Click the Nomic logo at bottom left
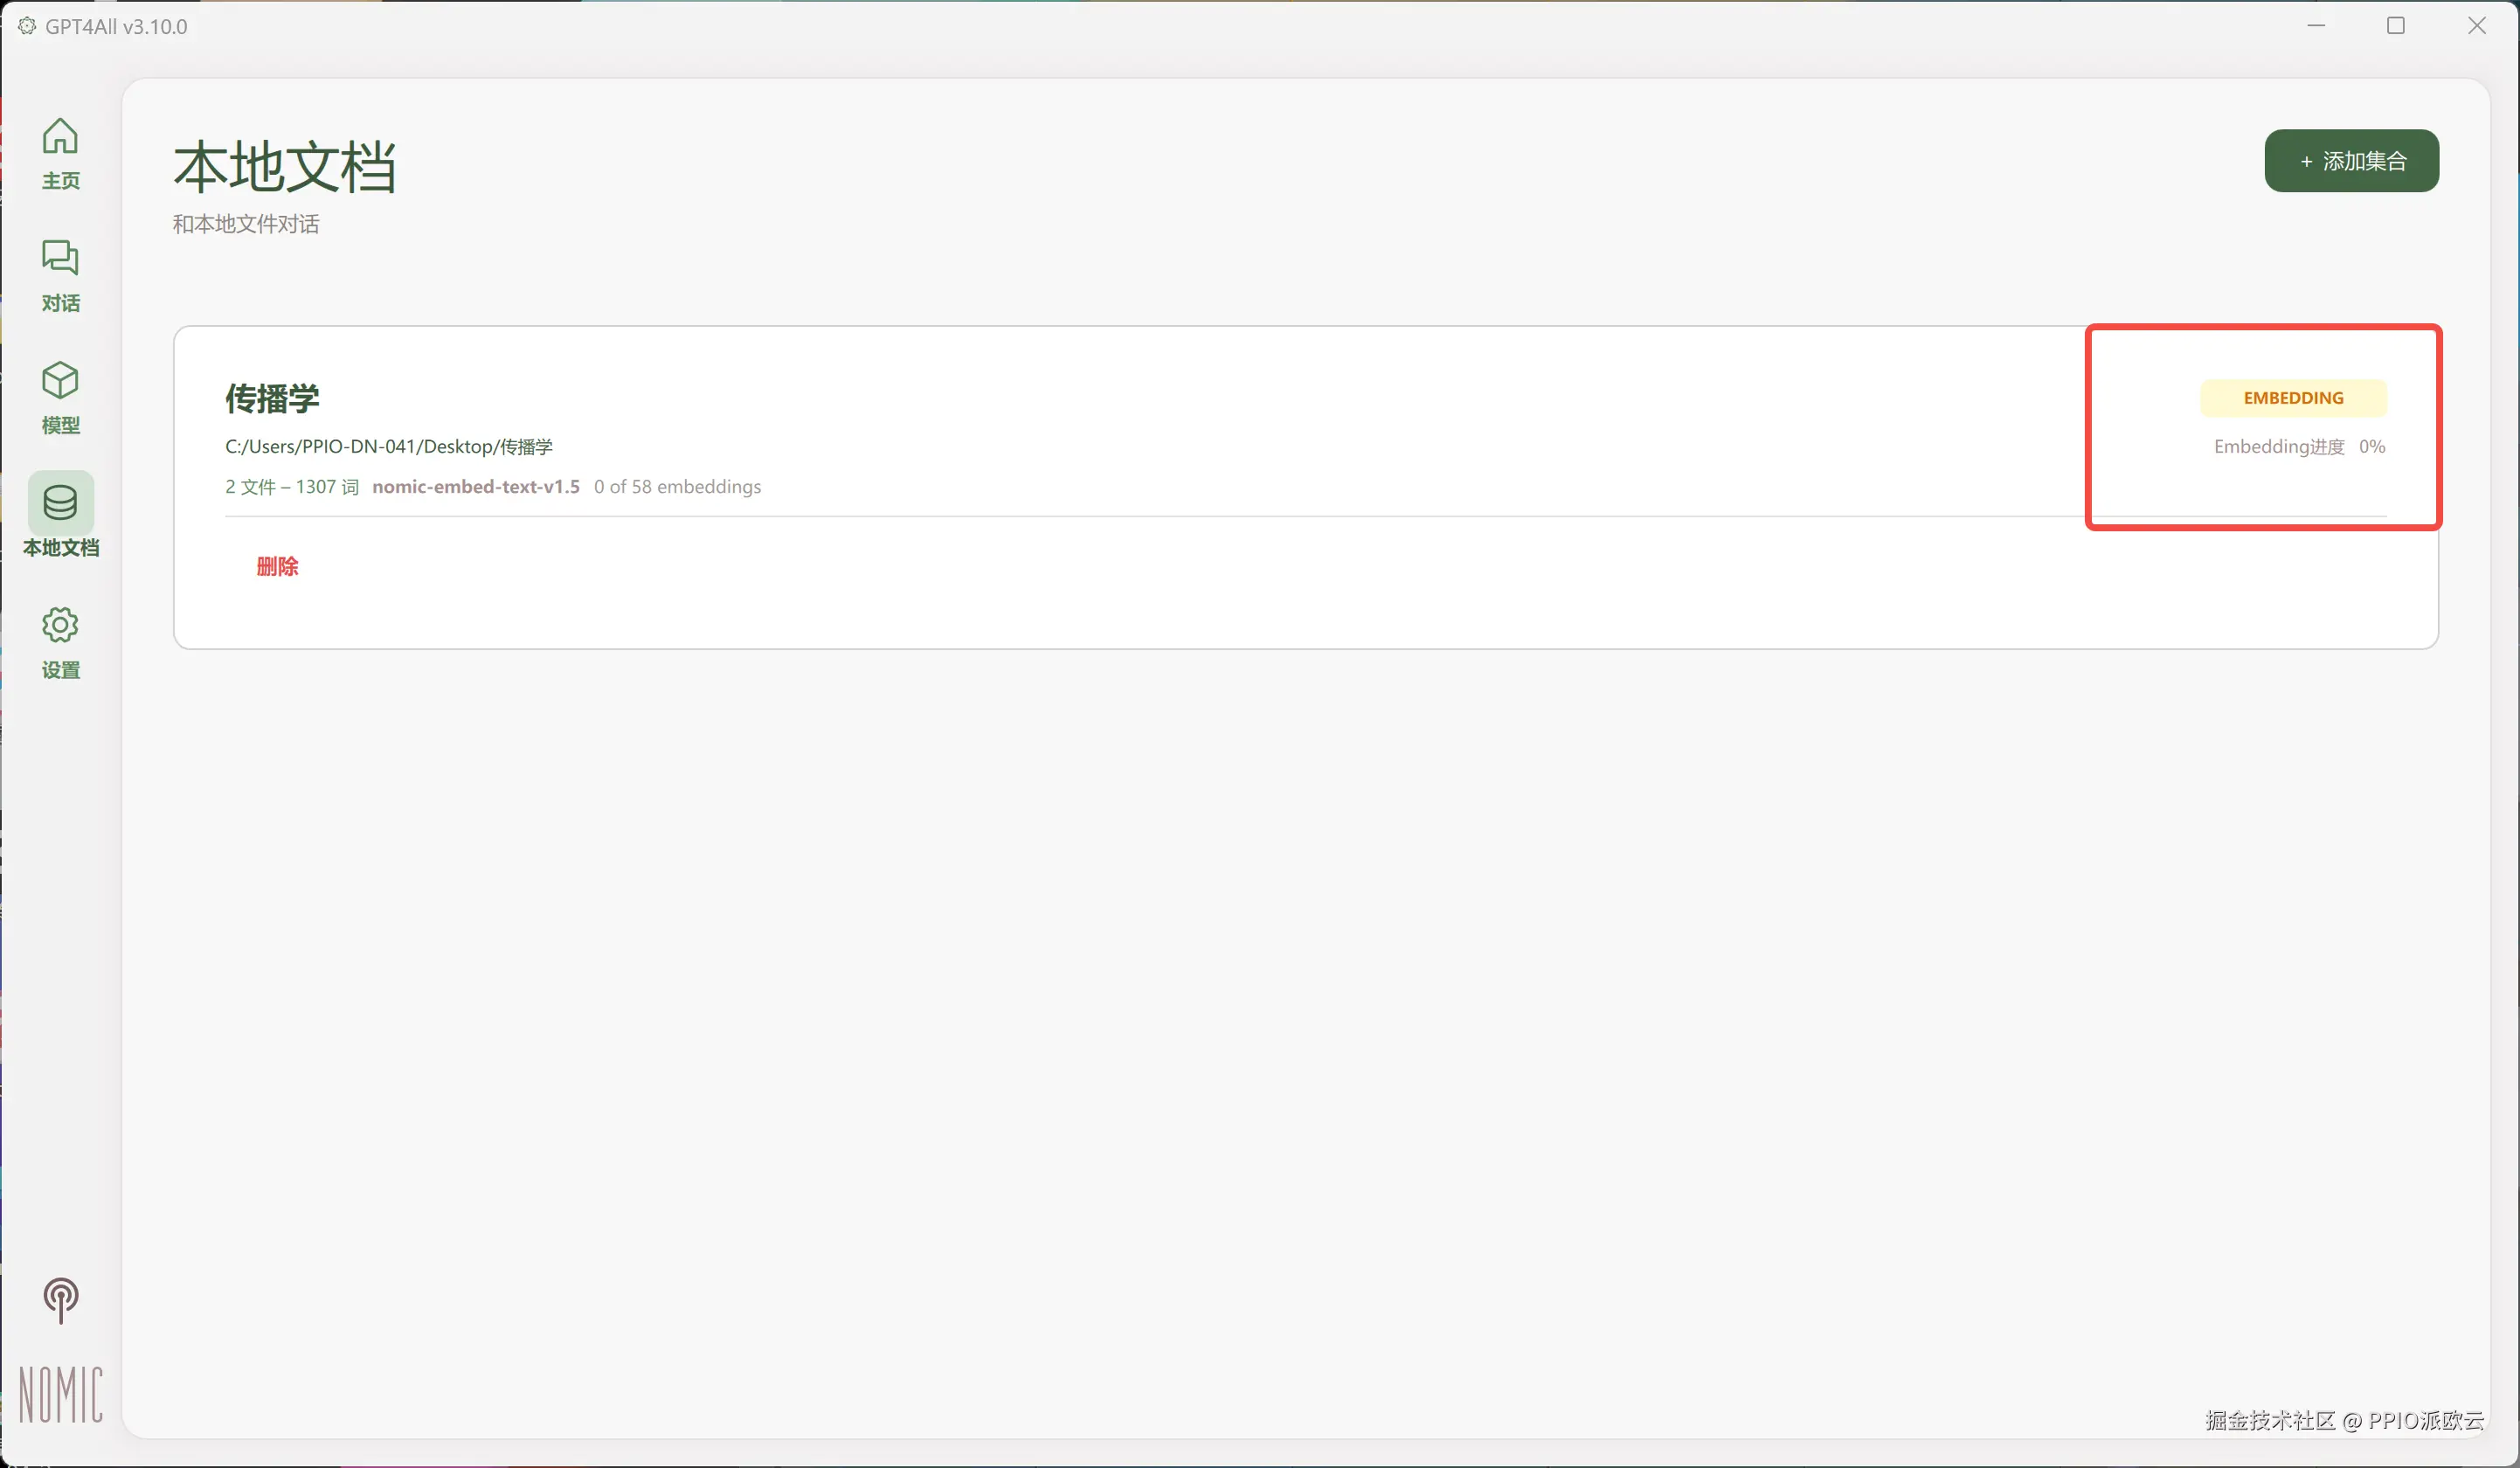Image resolution: width=2520 pixels, height=1468 pixels. pyautogui.click(x=60, y=1393)
